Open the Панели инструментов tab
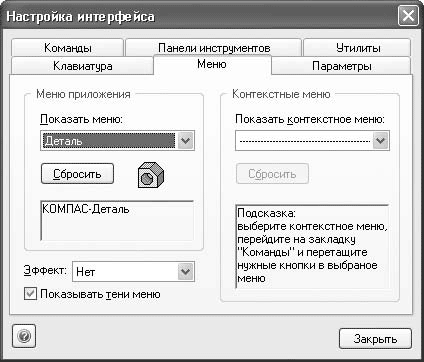This screenshot has width=424, height=362. point(214,48)
